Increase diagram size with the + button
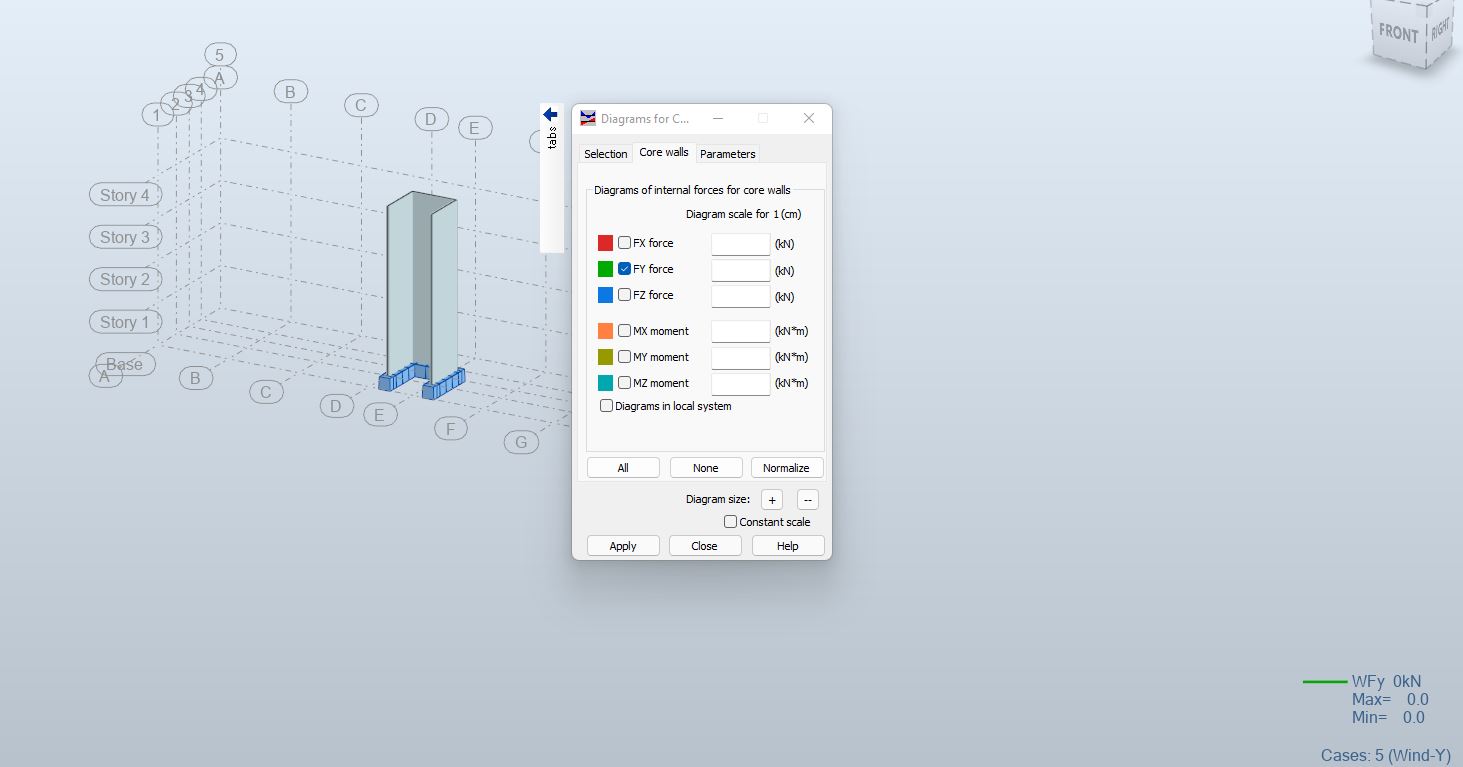The height and width of the screenshot is (767, 1463). (771, 499)
